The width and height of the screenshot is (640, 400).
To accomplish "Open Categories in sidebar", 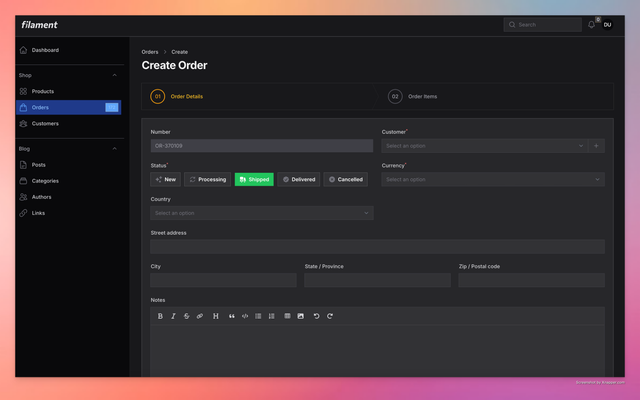I will pos(69,181).
